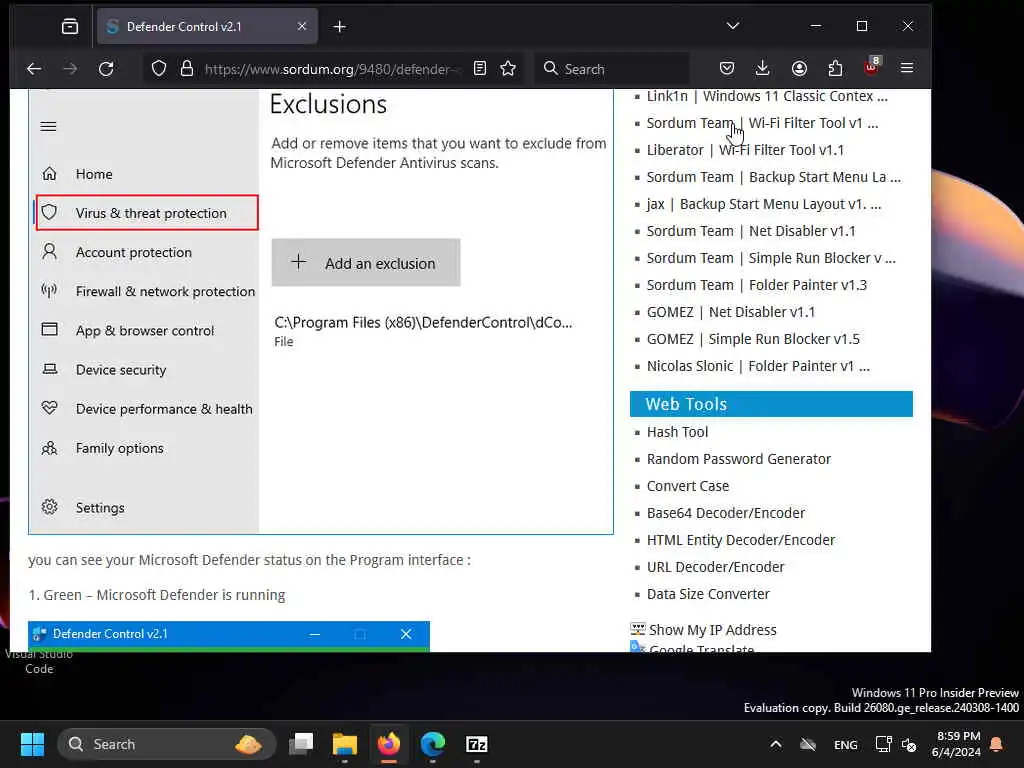Expand the list all tabs chevron
Screen dimensions: 1024x768
pyautogui.click(x=733, y=25)
